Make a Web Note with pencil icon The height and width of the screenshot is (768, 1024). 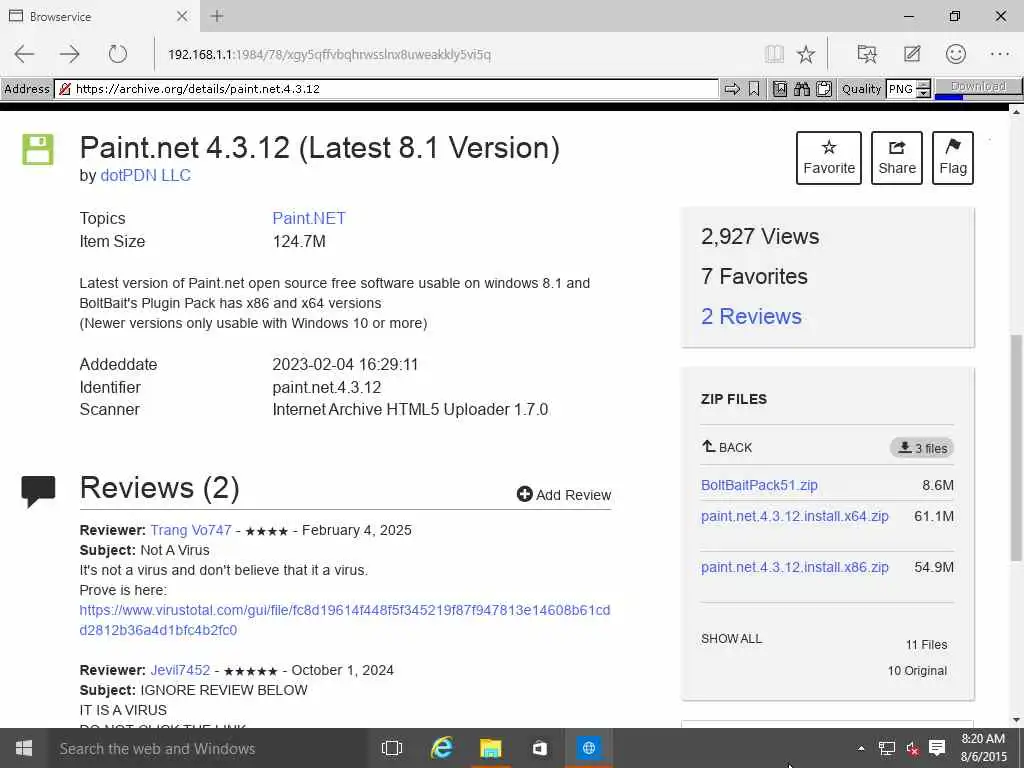(912, 54)
